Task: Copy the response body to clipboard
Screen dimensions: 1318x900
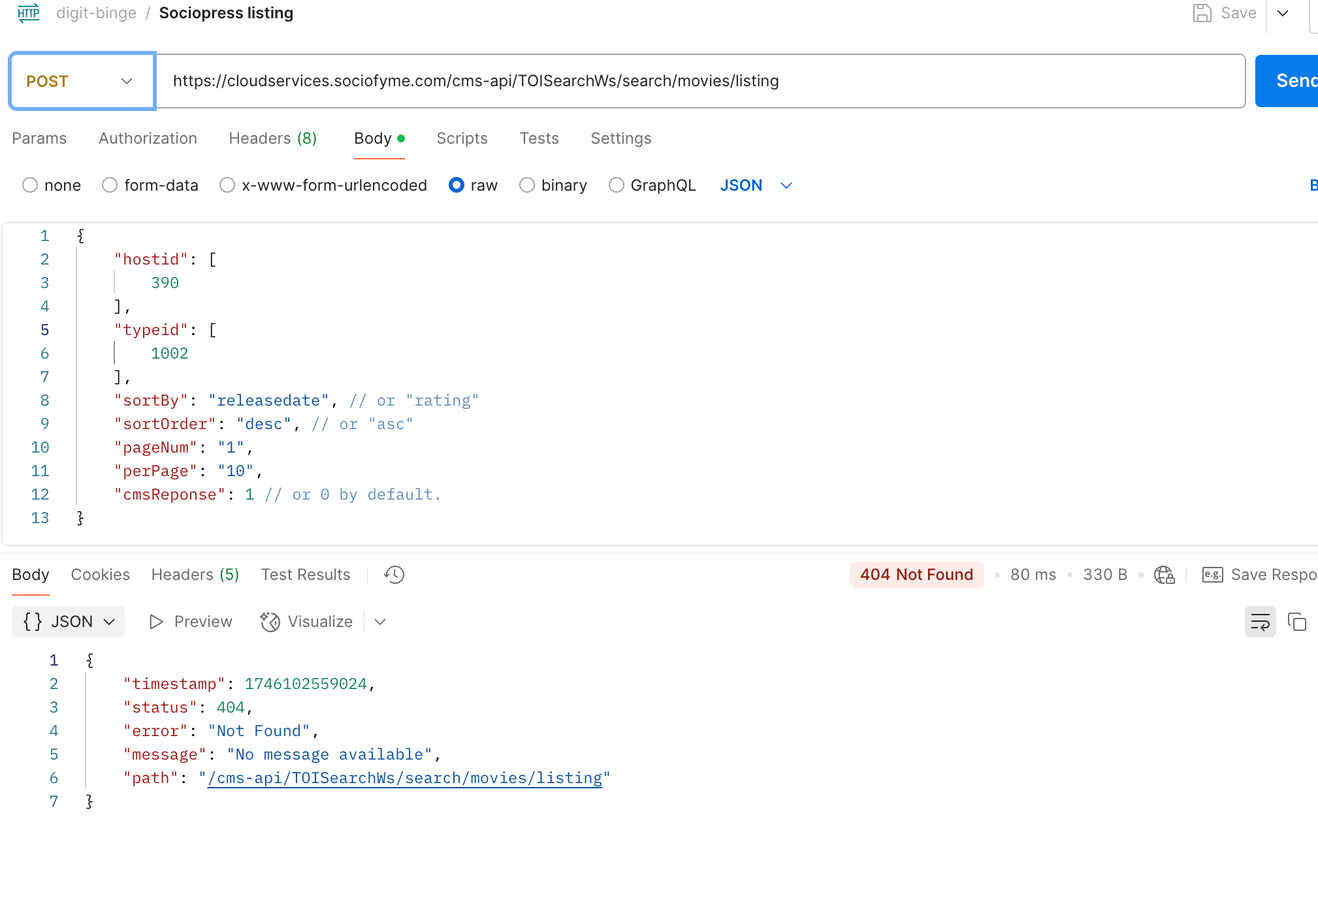Action: (x=1297, y=622)
